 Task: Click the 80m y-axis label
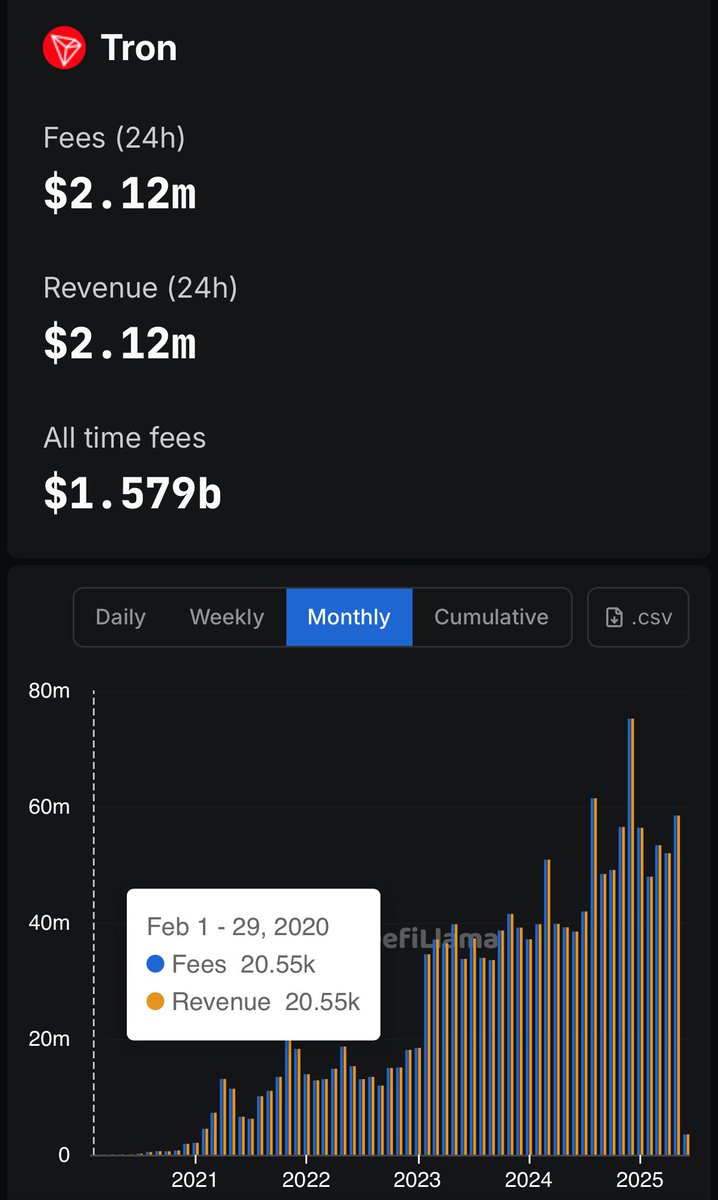[49, 691]
